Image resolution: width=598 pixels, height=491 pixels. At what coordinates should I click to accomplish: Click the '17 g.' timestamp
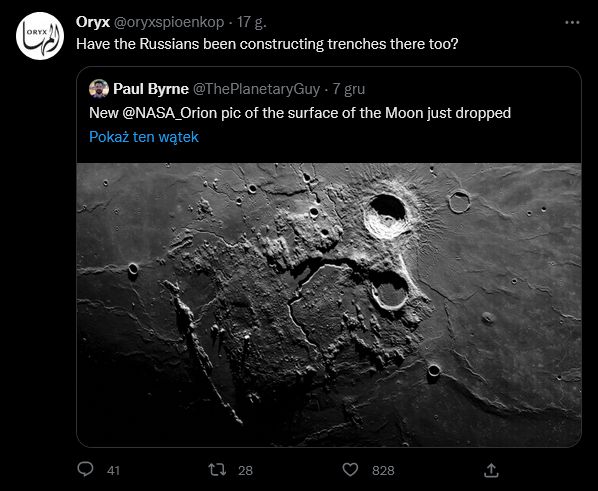(251, 22)
